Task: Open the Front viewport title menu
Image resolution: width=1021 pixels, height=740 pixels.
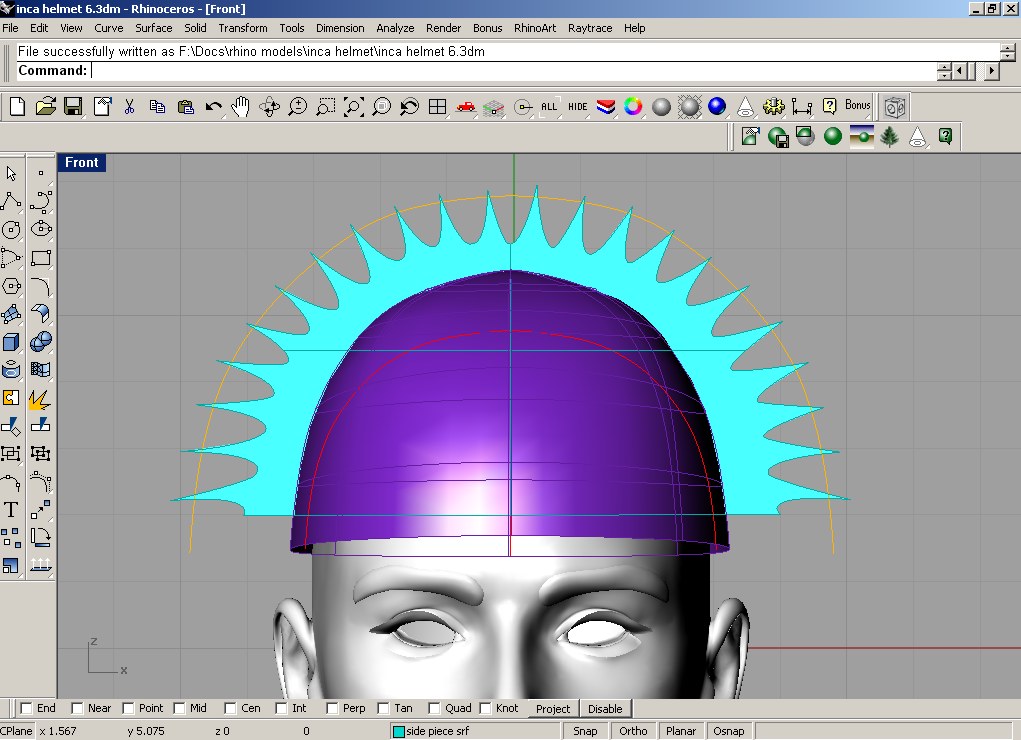Action: [x=82, y=163]
